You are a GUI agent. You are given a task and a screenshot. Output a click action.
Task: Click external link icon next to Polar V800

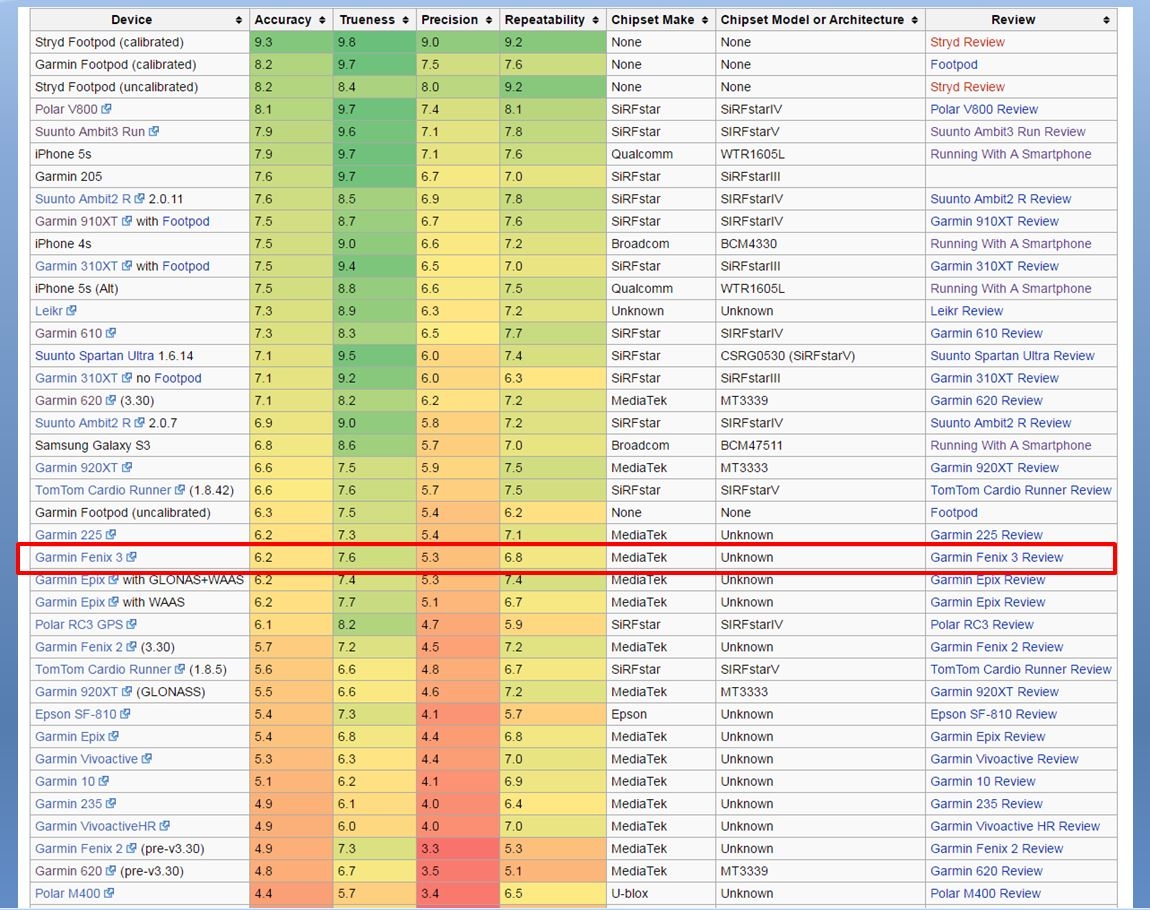tap(106, 109)
